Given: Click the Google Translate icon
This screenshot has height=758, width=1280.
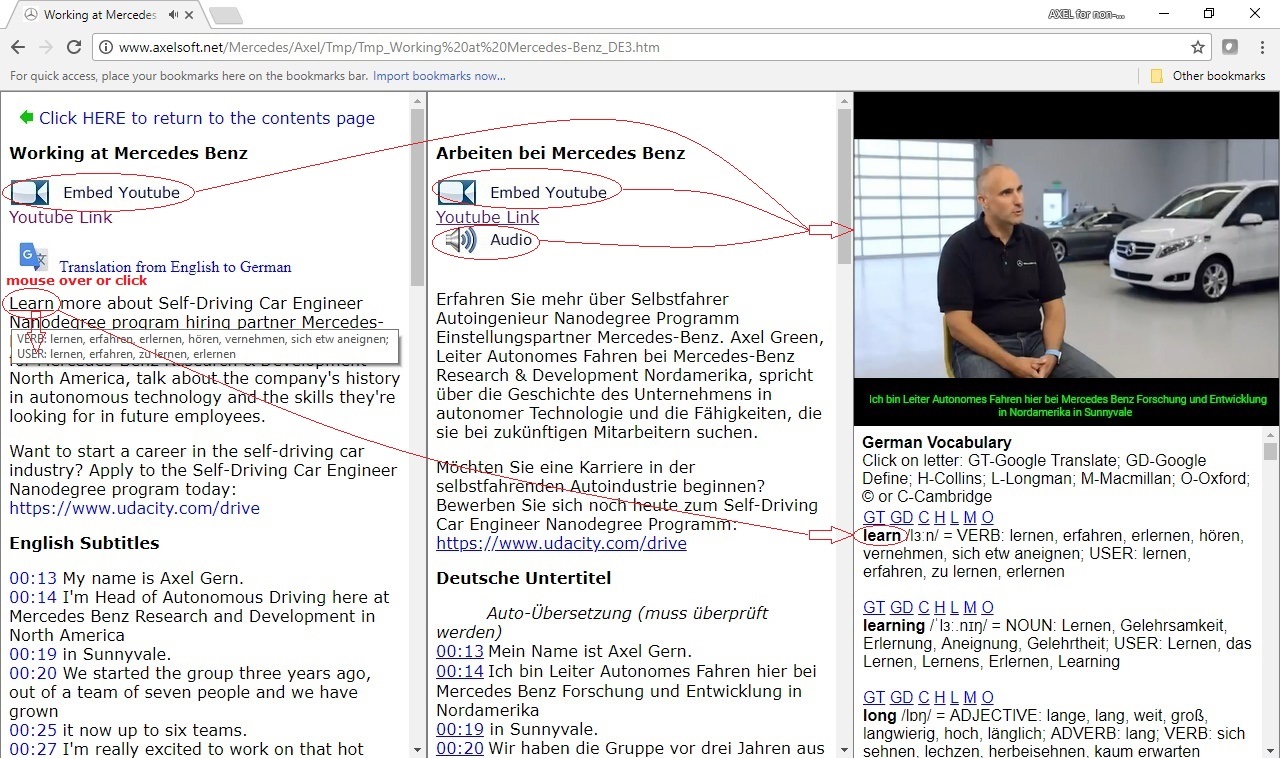Looking at the screenshot, I should 33,257.
